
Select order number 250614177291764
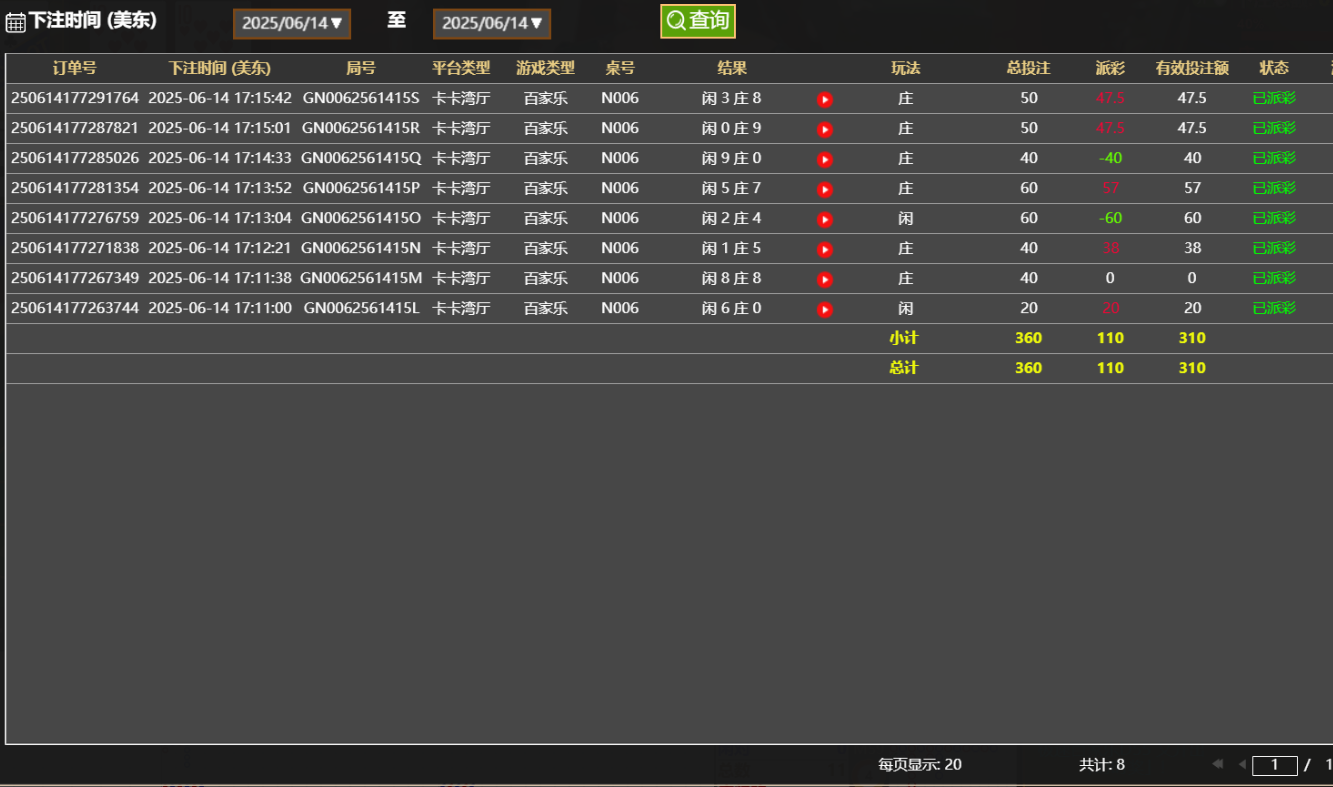click(x=75, y=98)
